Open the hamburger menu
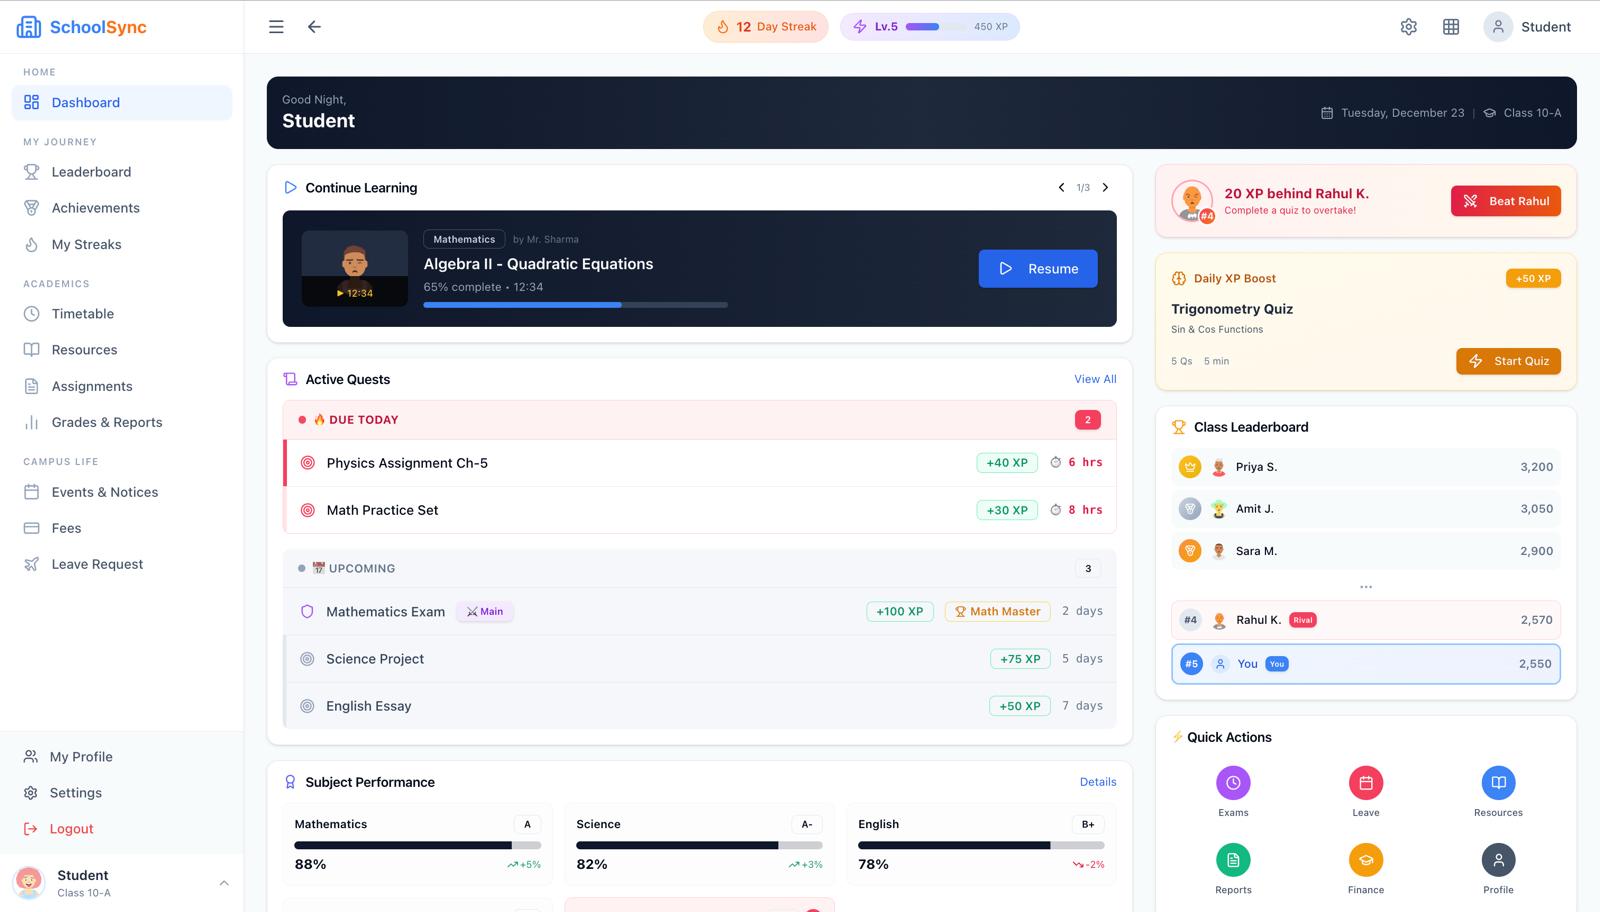This screenshot has height=912, width=1600. [x=275, y=27]
